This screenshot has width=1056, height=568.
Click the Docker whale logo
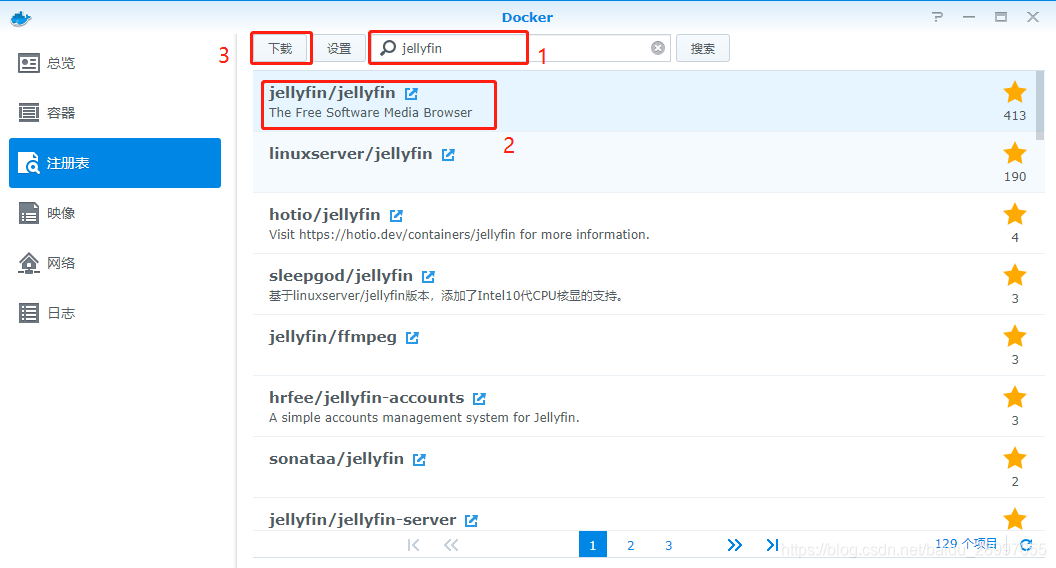[21, 18]
